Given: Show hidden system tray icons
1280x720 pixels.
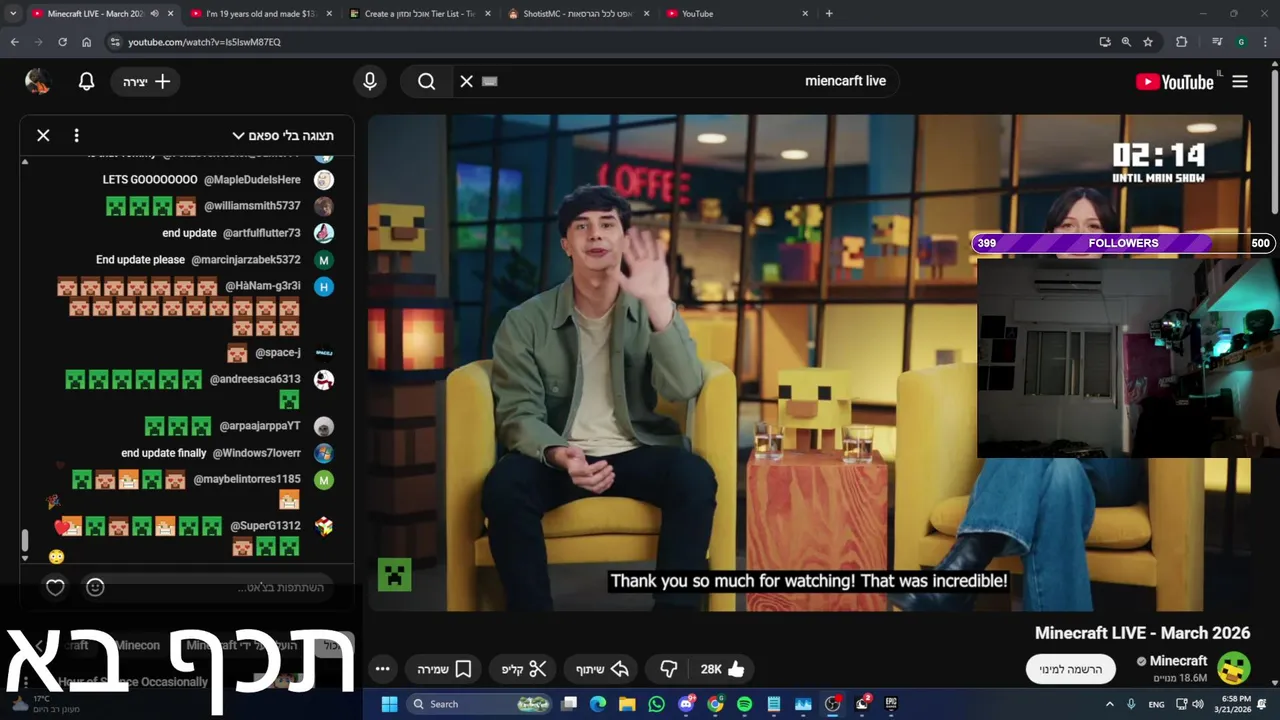Looking at the screenshot, I should (1110, 704).
